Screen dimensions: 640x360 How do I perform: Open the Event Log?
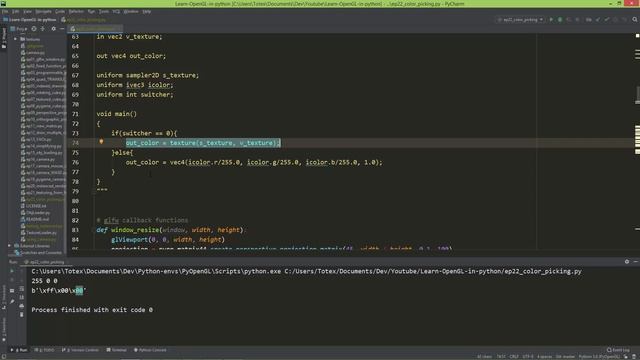pyautogui.click(x=618, y=350)
